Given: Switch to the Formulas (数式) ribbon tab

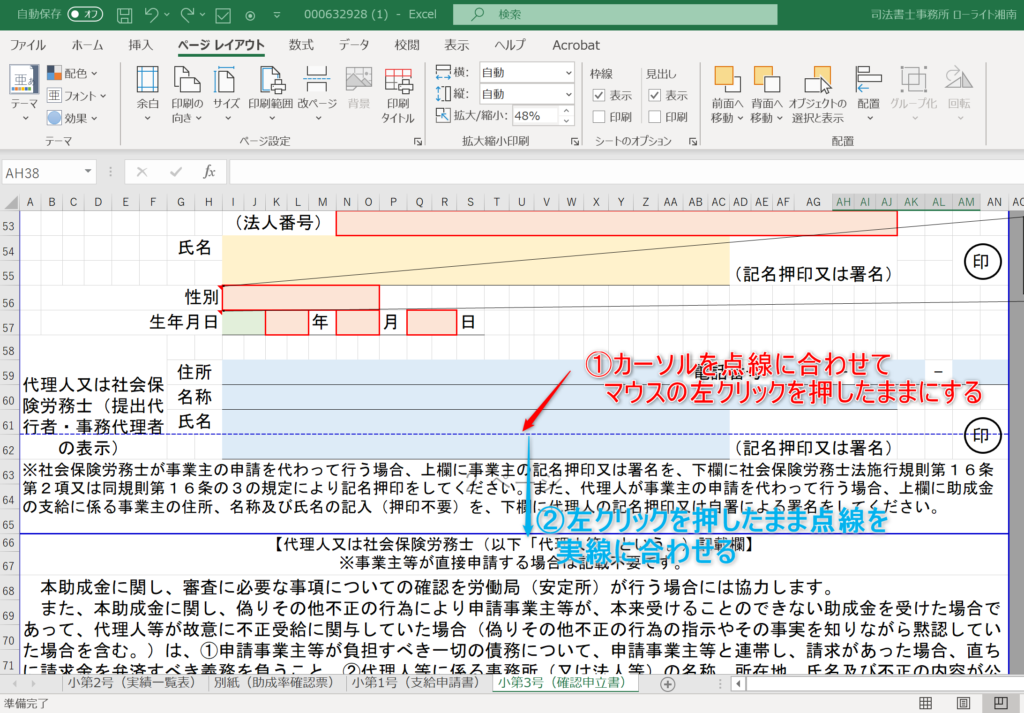Looking at the screenshot, I should pos(301,45).
